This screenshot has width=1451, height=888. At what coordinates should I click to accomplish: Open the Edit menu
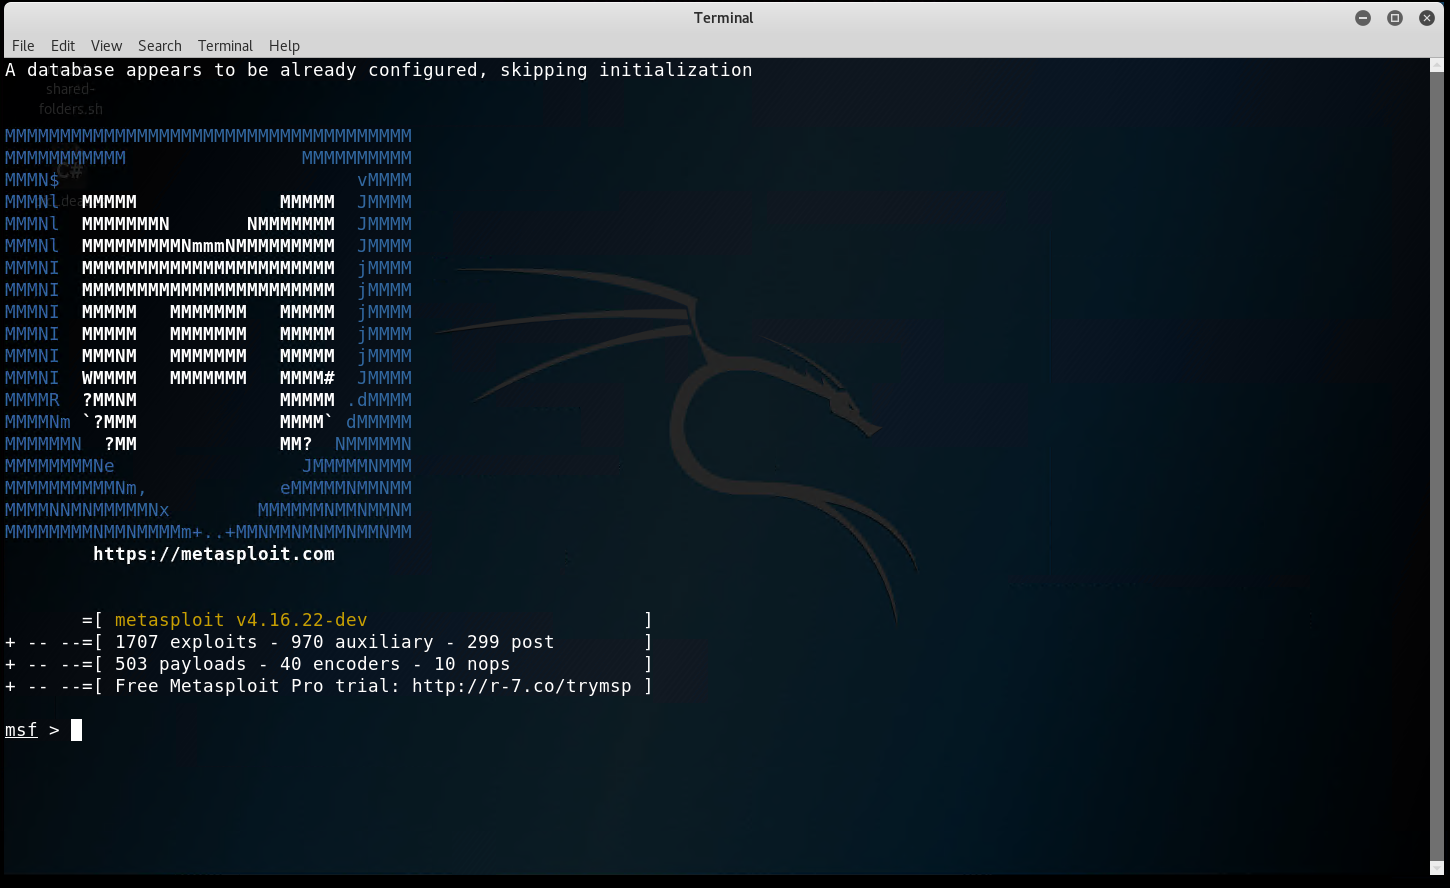click(63, 46)
